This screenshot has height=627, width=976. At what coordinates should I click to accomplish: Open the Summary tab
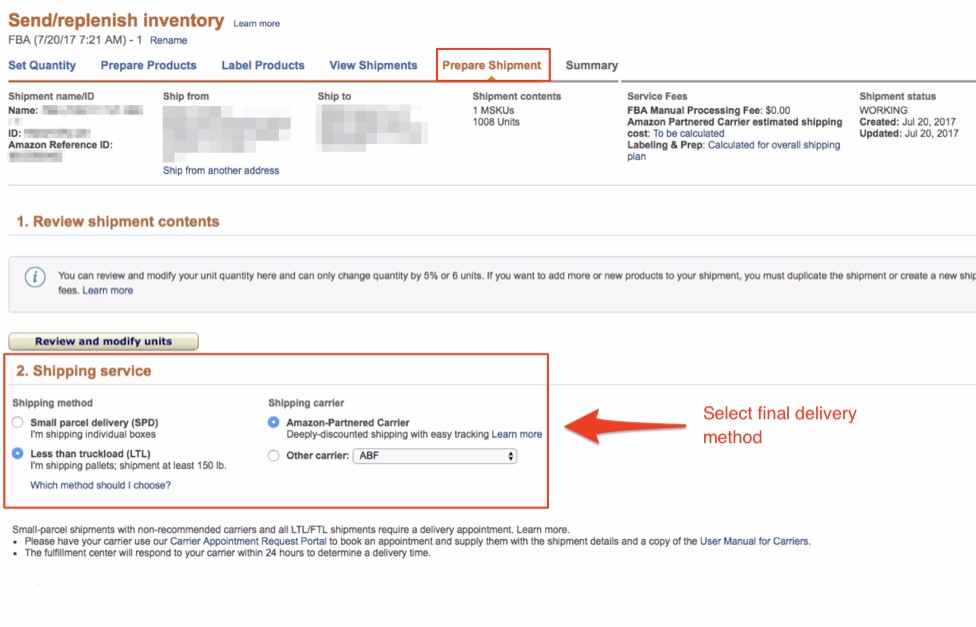tap(591, 65)
